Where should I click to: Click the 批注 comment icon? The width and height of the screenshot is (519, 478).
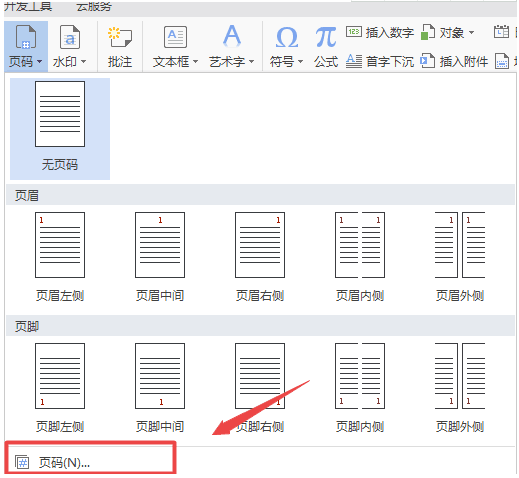[120, 37]
